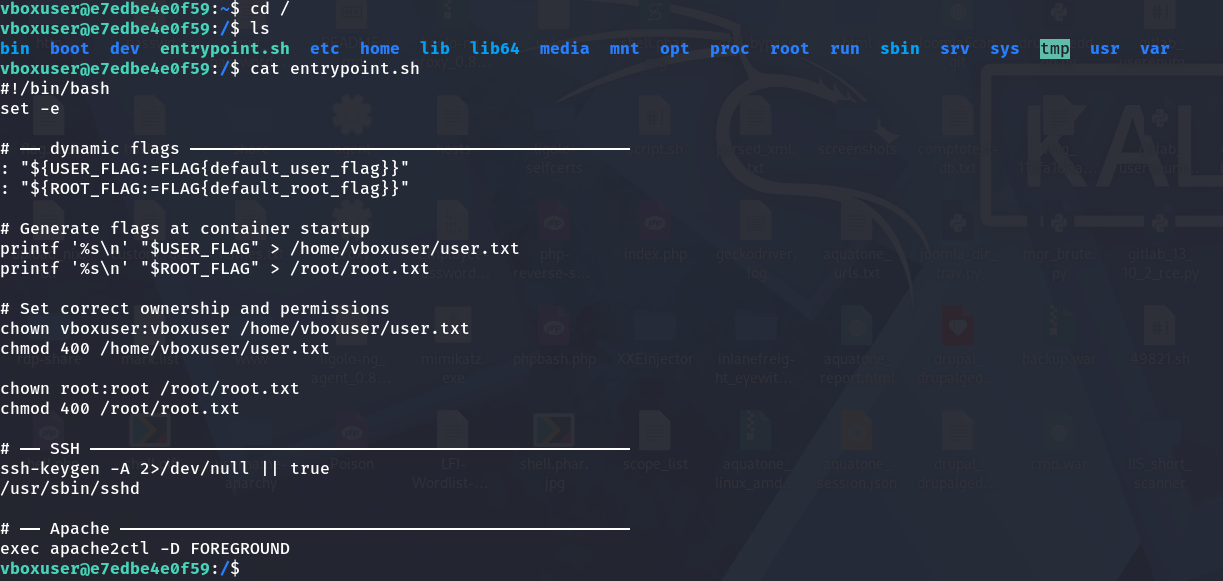
Task: Click the highlighted 'tmp' directory
Action: click(1055, 48)
